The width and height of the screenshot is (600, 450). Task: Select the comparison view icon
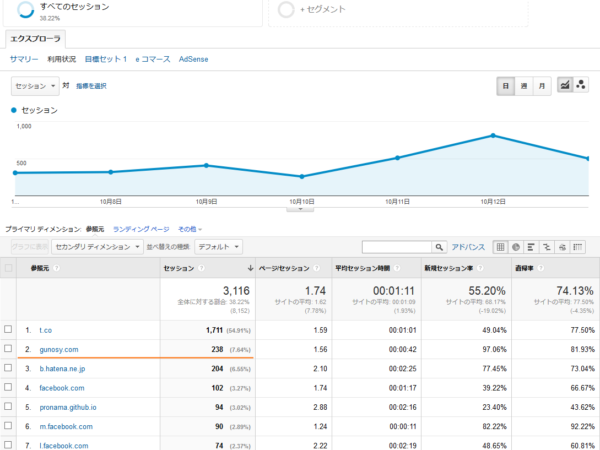click(x=547, y=247)
